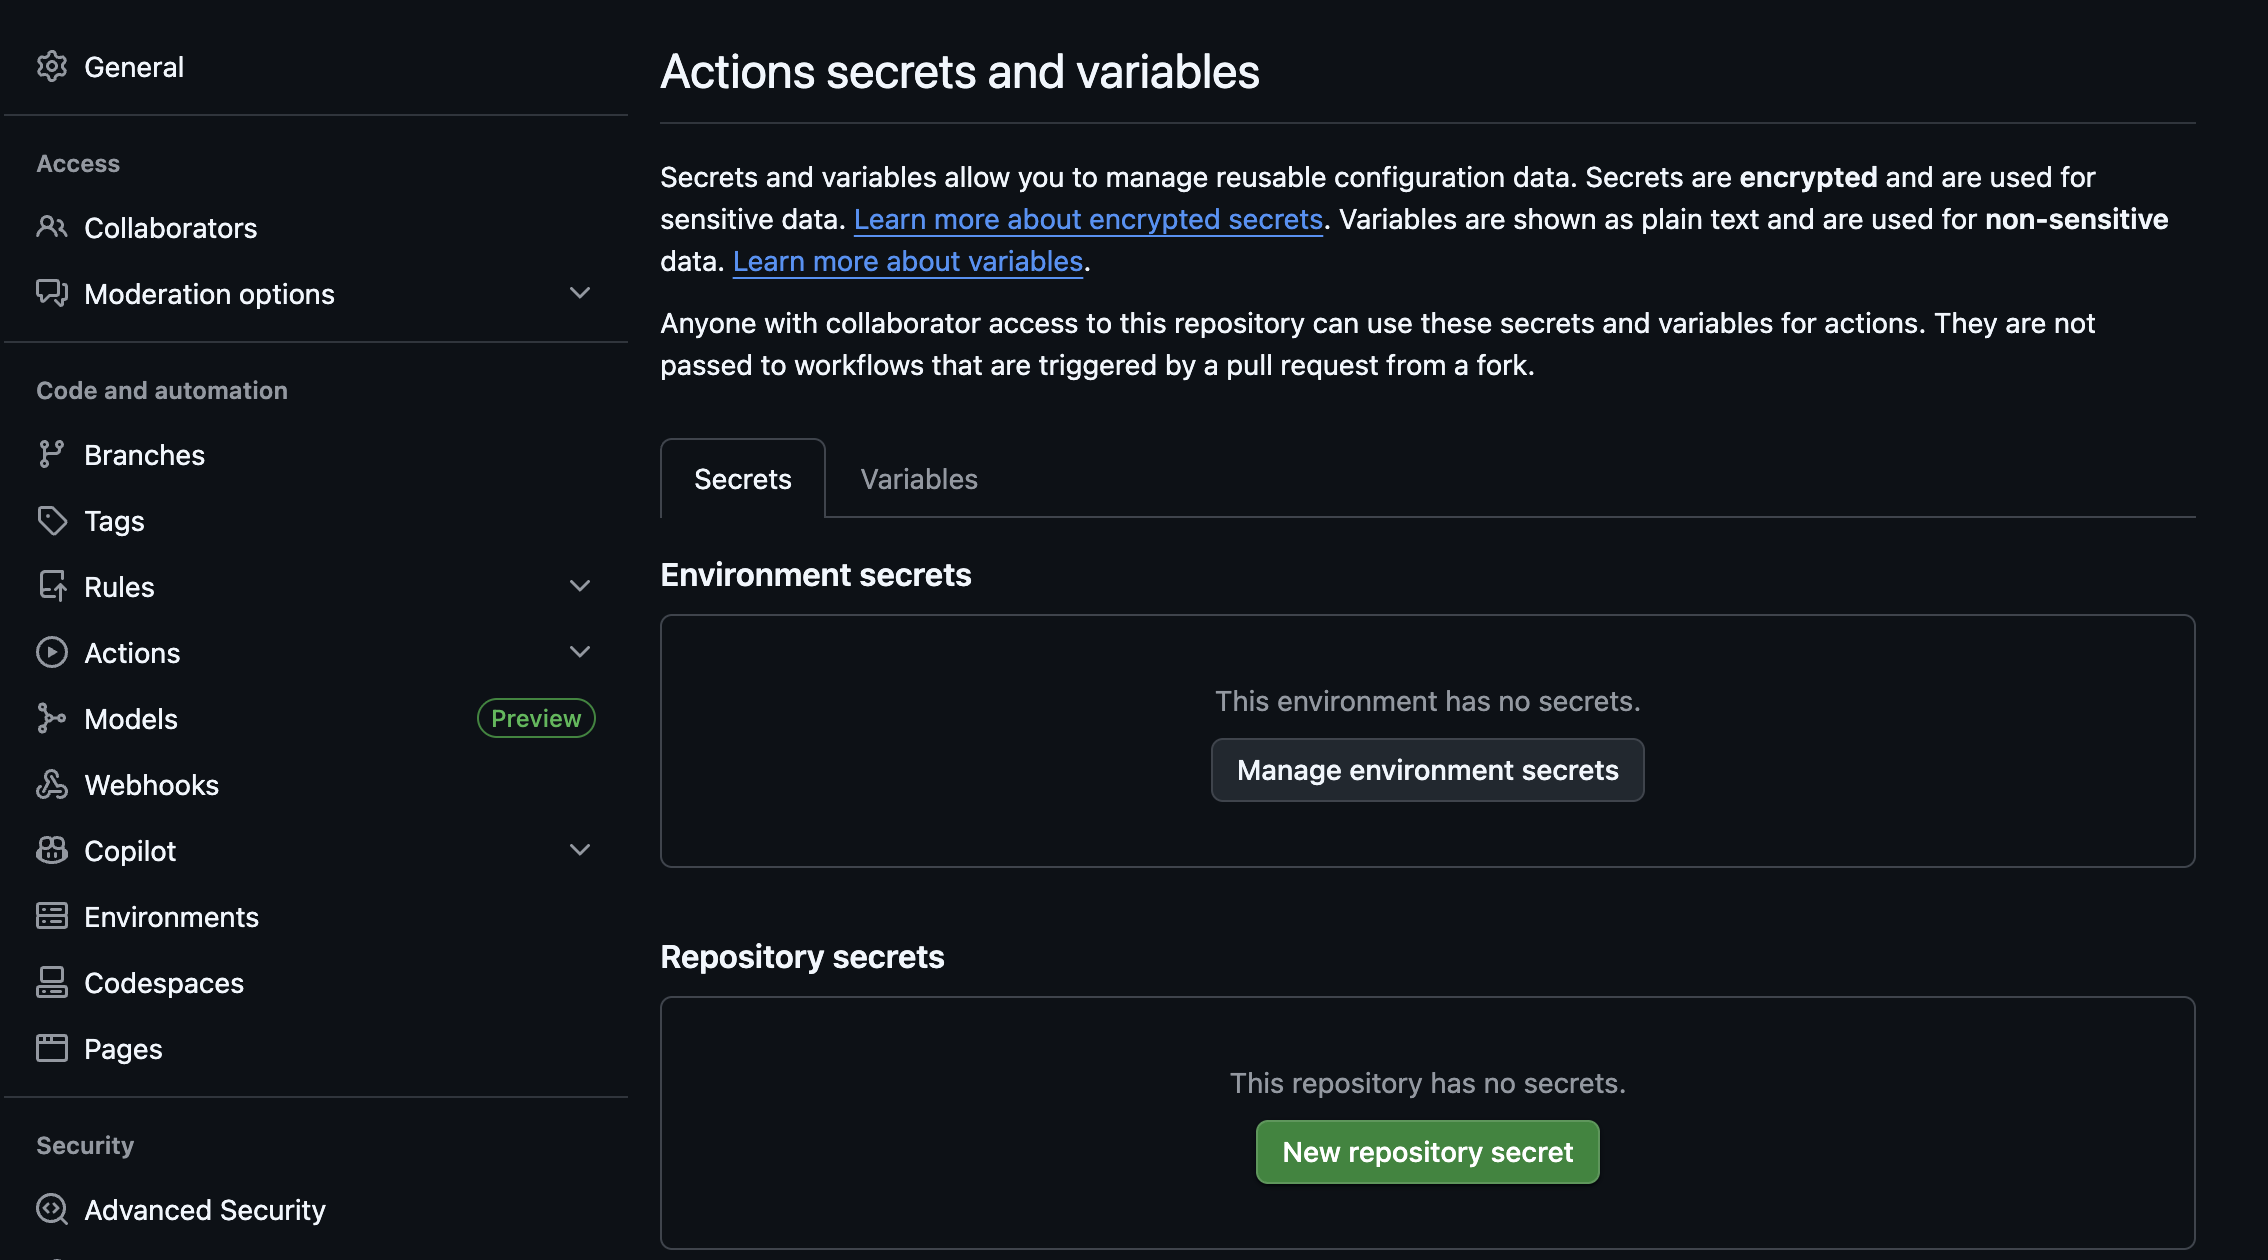The width and height of the screenshot is (2268, 1260).
Task: Click the Environments server icon
Action: pos(52,917)
